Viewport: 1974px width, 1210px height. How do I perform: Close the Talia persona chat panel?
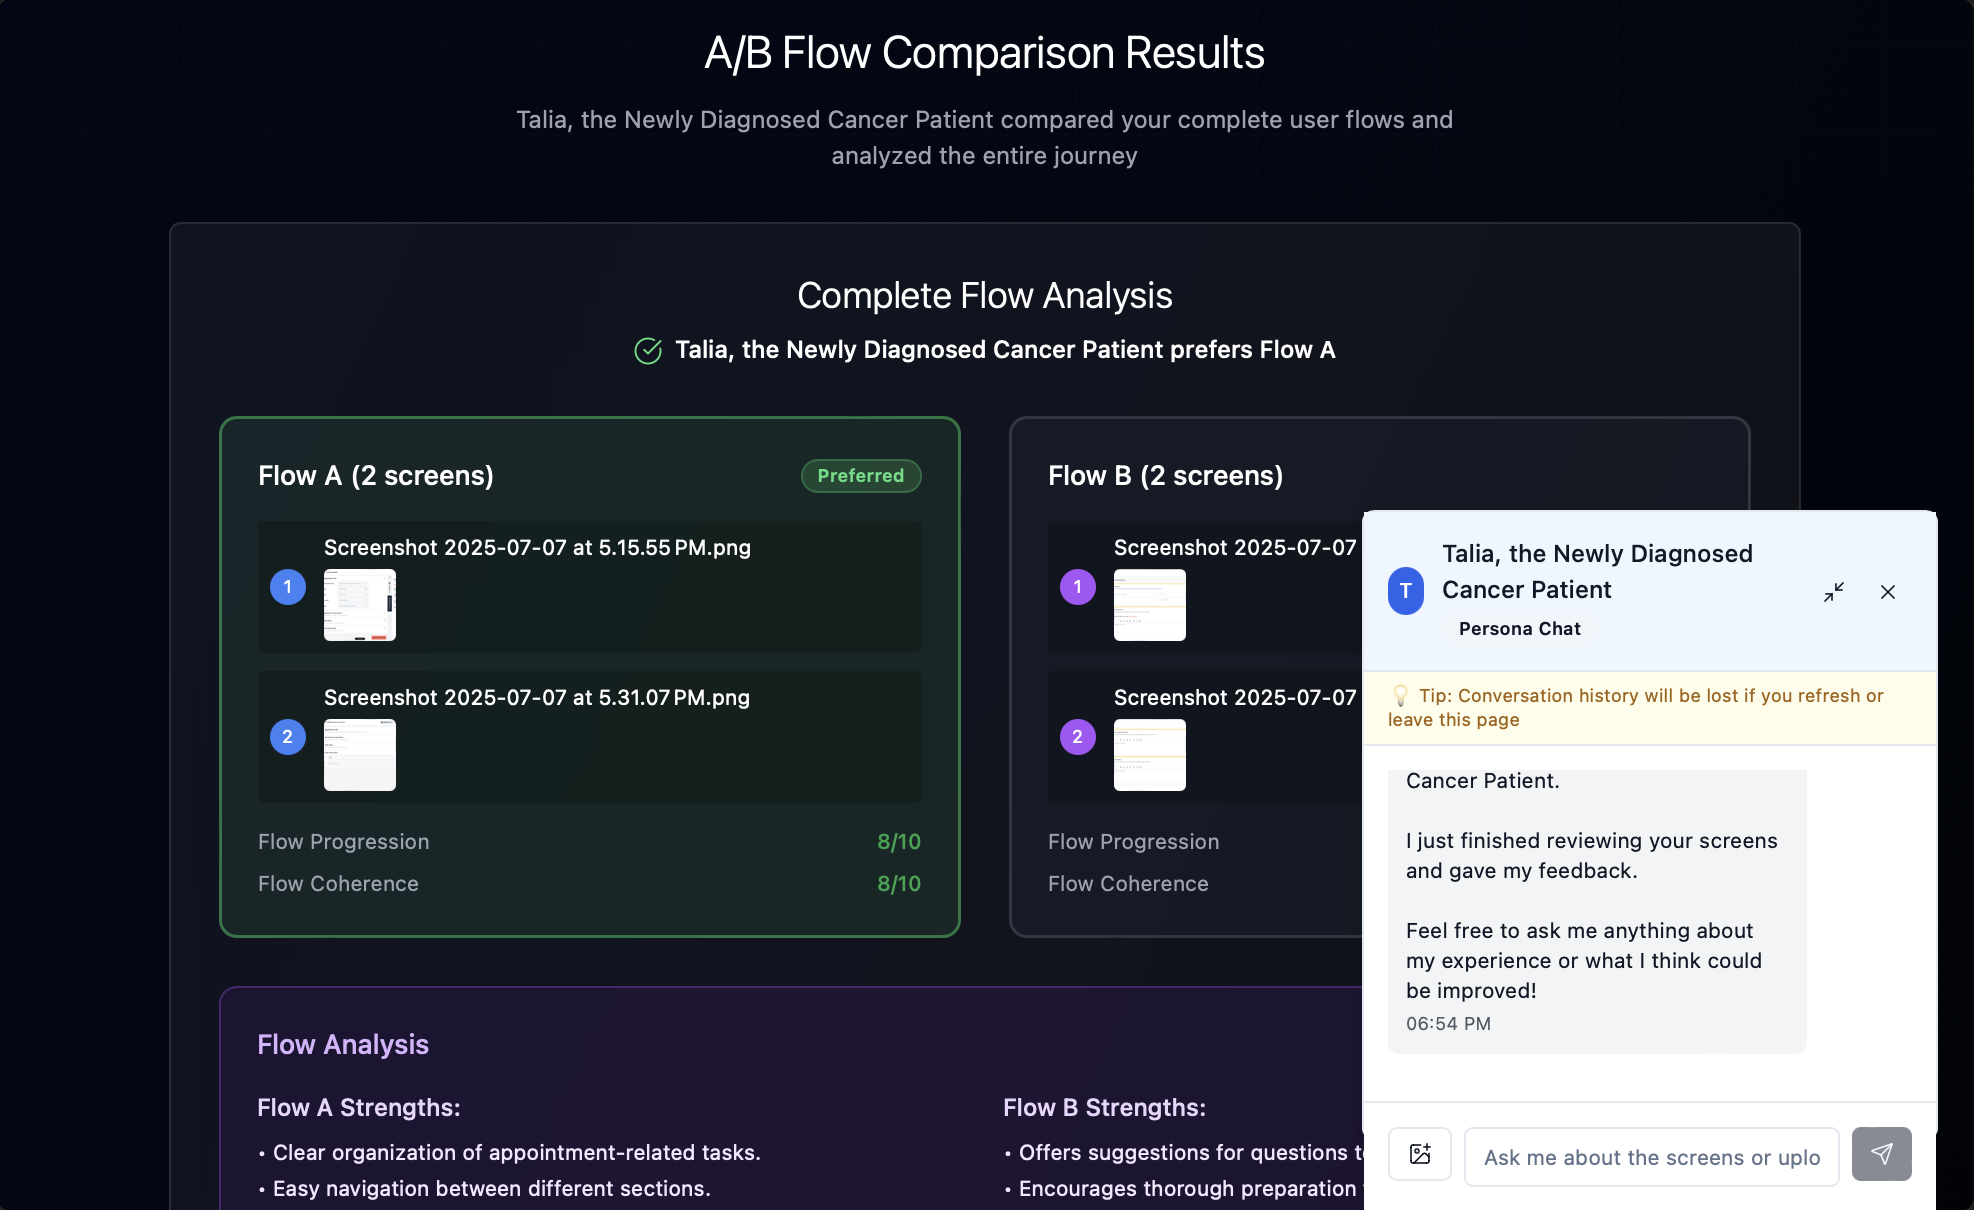click(1887, 592)
